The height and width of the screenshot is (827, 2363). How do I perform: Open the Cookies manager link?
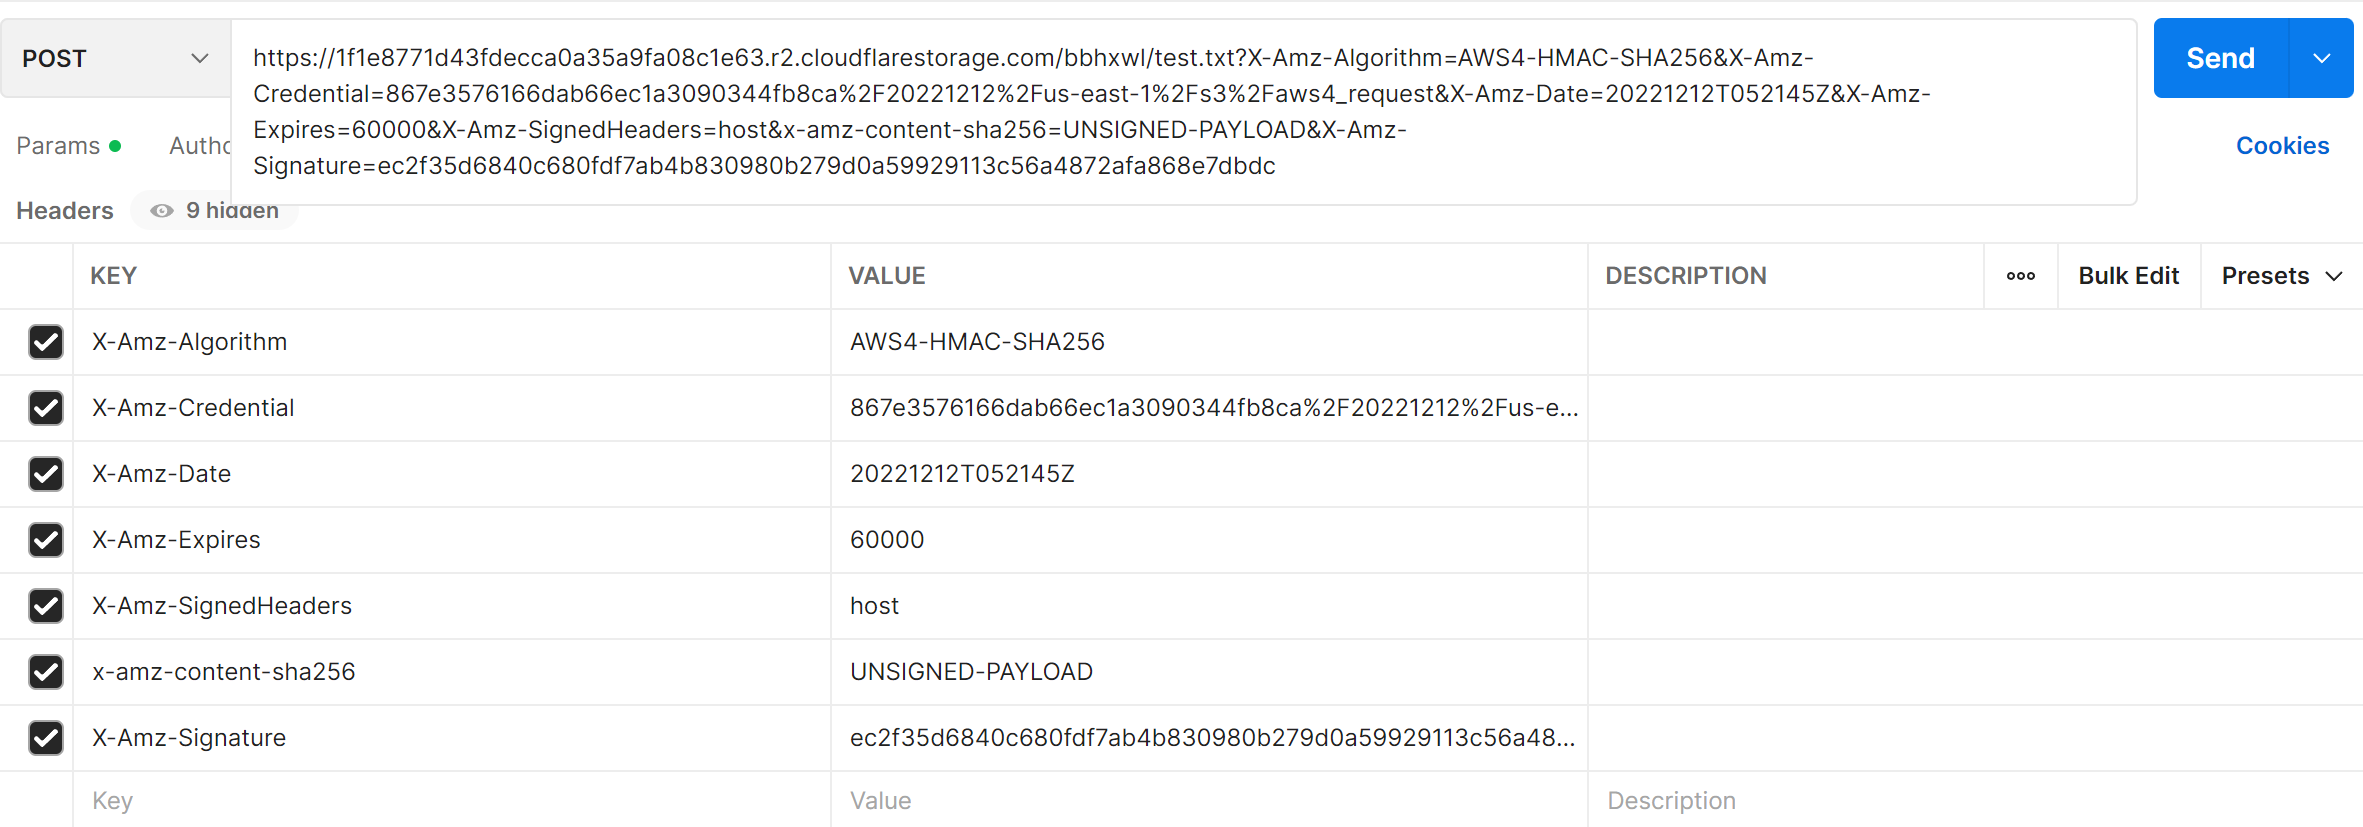point(2282,145)
